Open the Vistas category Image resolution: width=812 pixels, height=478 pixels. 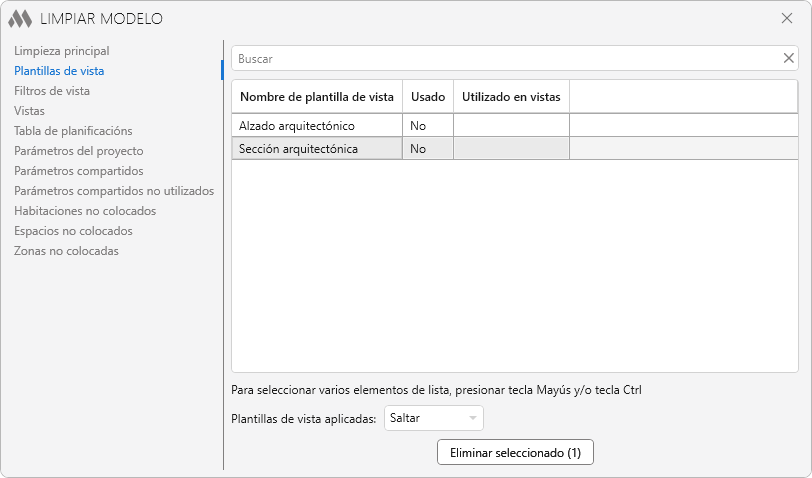pos(29,110)
